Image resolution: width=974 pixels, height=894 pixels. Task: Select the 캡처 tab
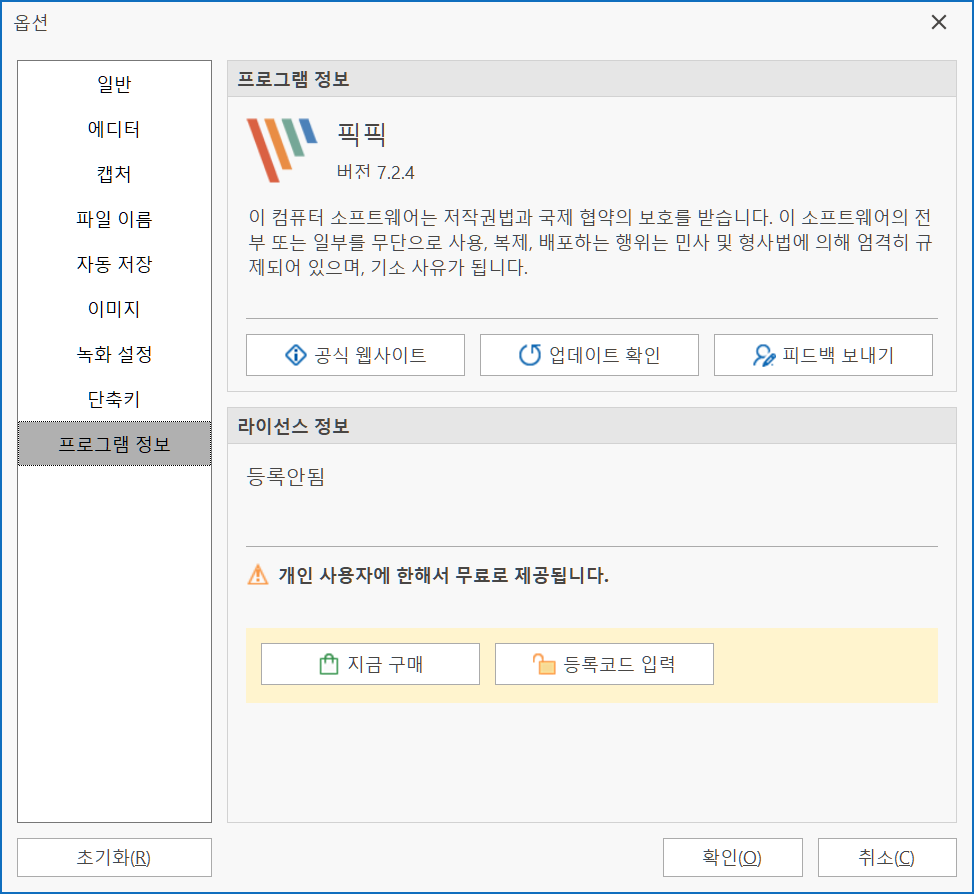(x=114, y=174)
